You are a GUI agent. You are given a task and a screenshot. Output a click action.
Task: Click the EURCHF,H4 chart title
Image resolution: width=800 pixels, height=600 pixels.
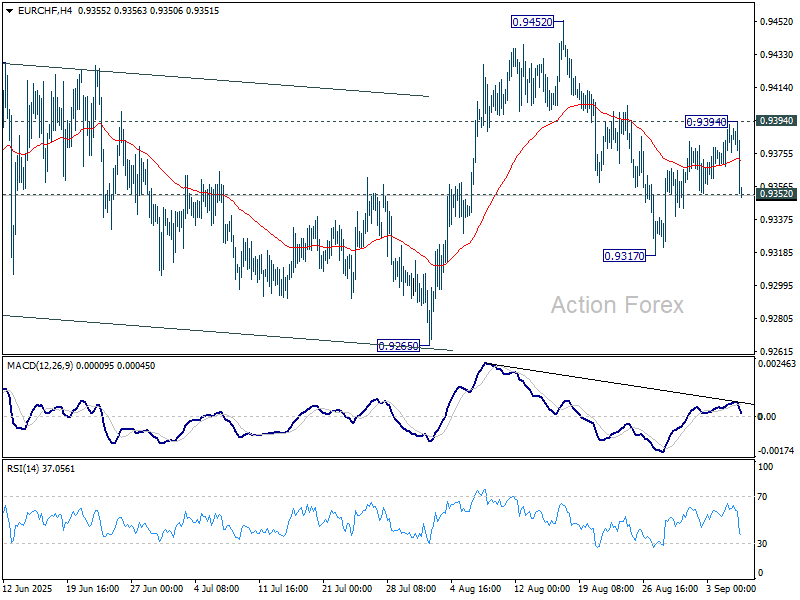tap(36, 10)
